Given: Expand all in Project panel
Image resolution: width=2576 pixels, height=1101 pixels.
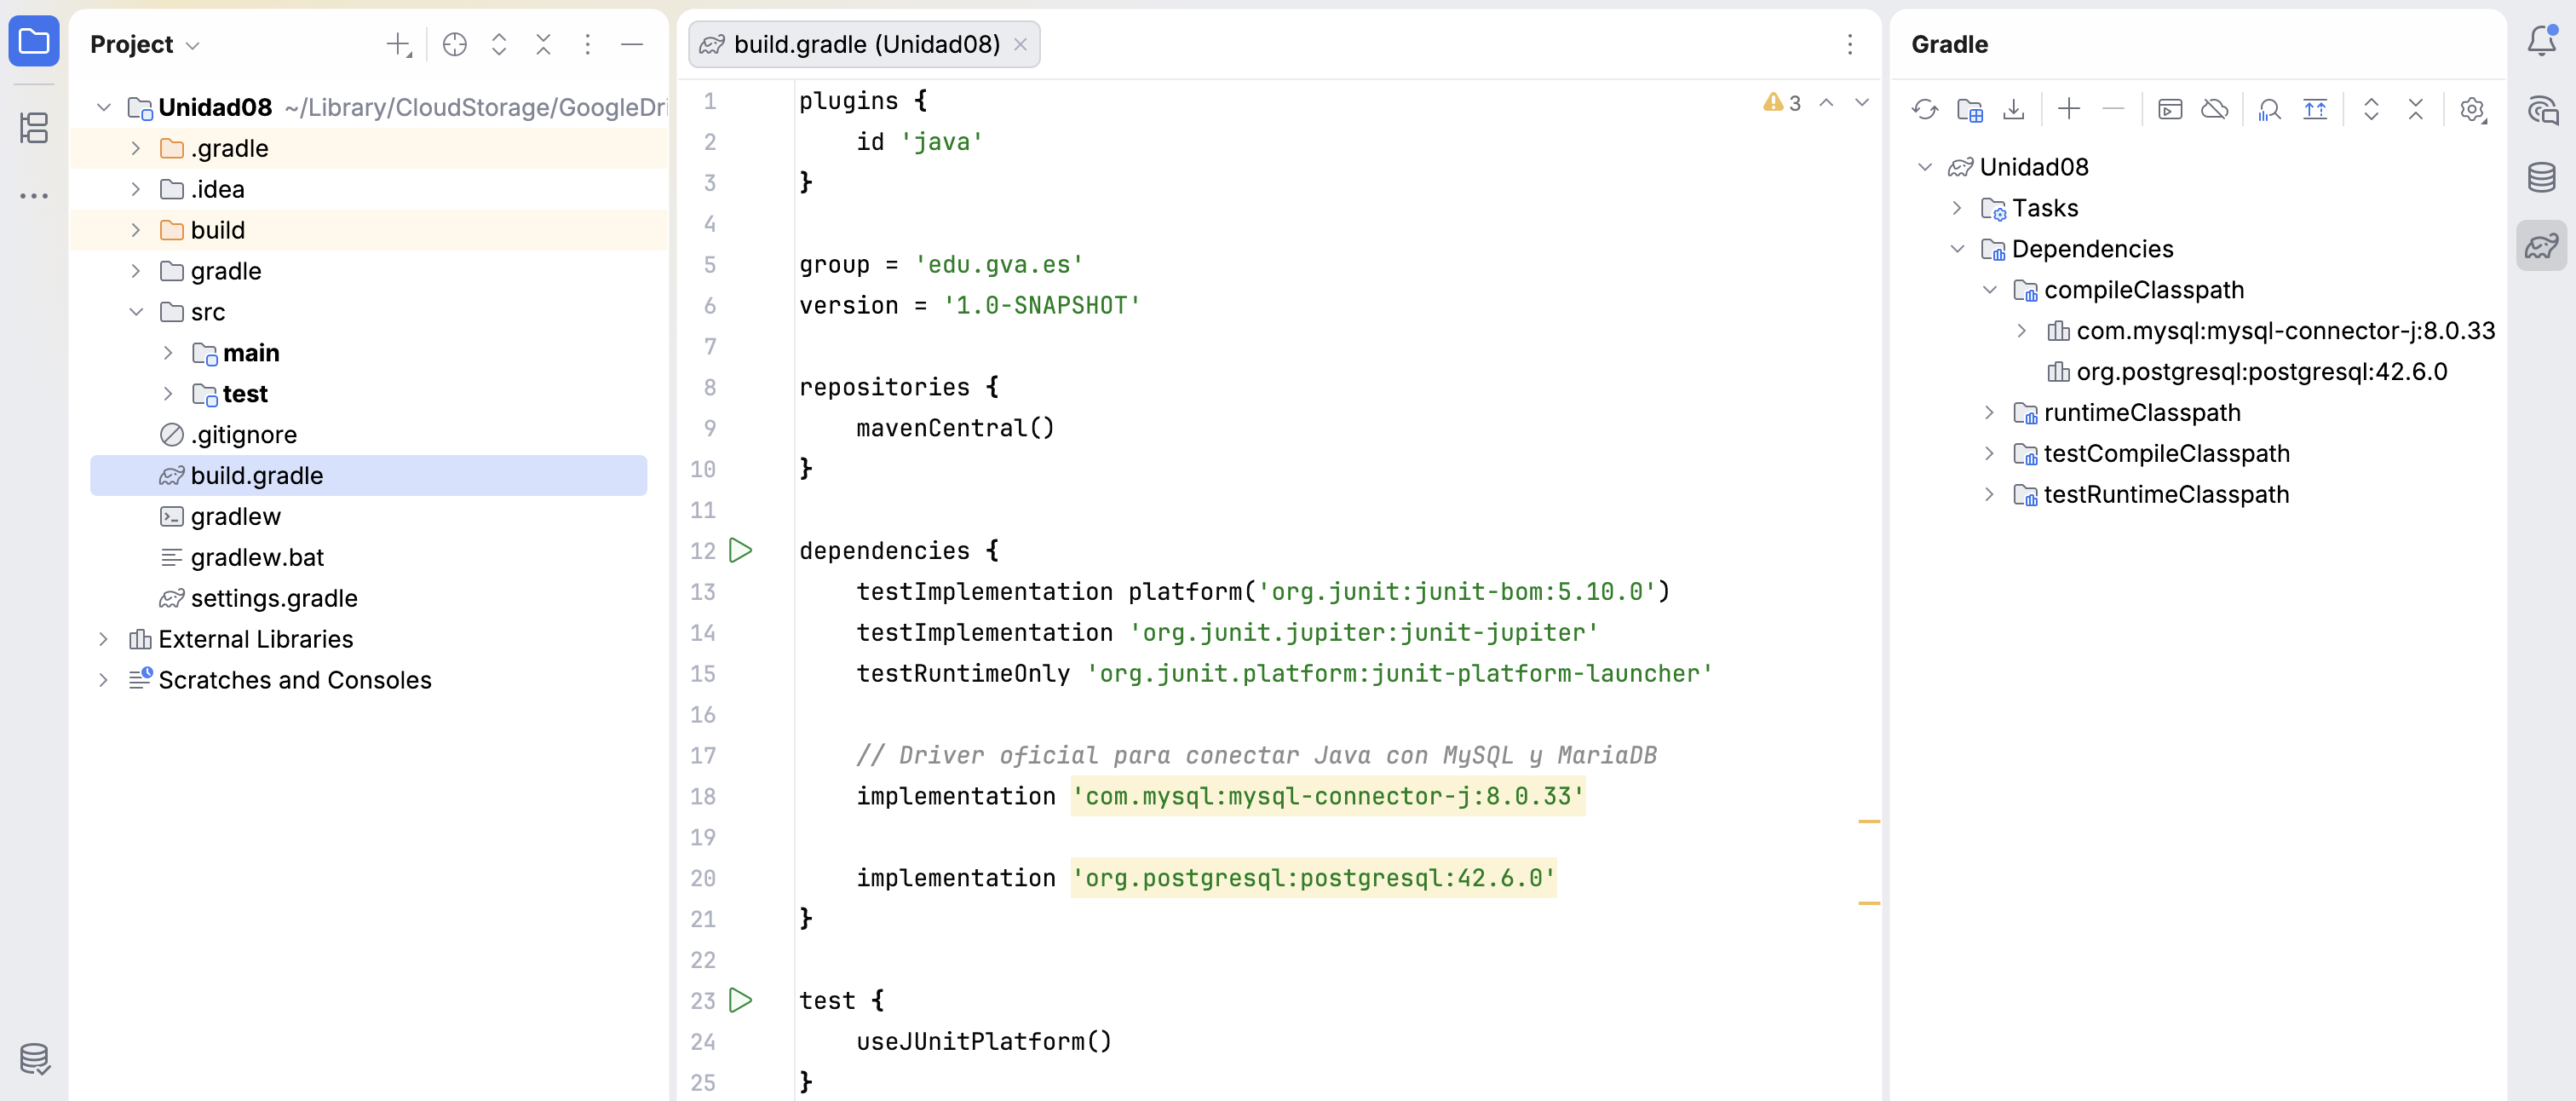Looking at the screenshot, I should [x=499, y=44].
